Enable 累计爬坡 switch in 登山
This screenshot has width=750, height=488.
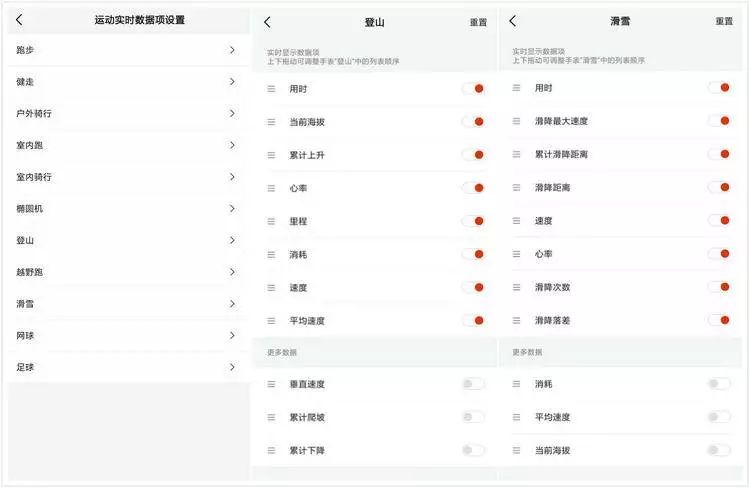[474, 417]
